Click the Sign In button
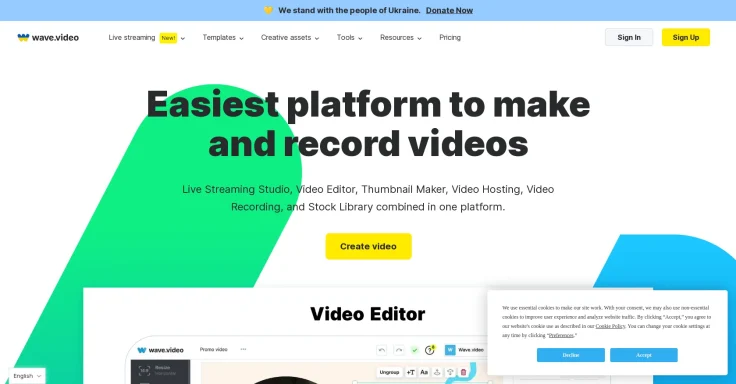Screen dimensions: 736x384 point(629,38)
